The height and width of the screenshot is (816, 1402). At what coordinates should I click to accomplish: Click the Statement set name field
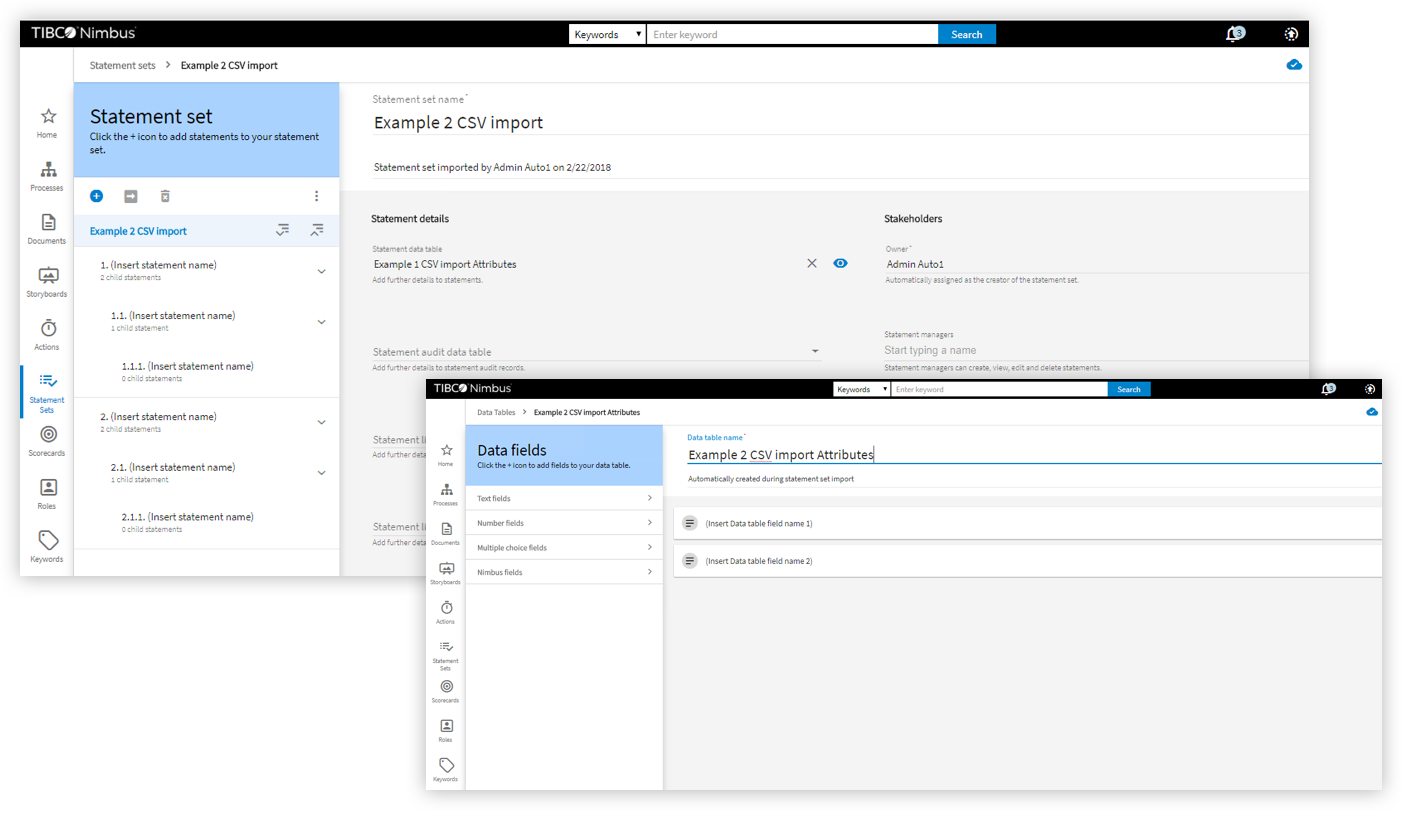[x=840, y=123]
